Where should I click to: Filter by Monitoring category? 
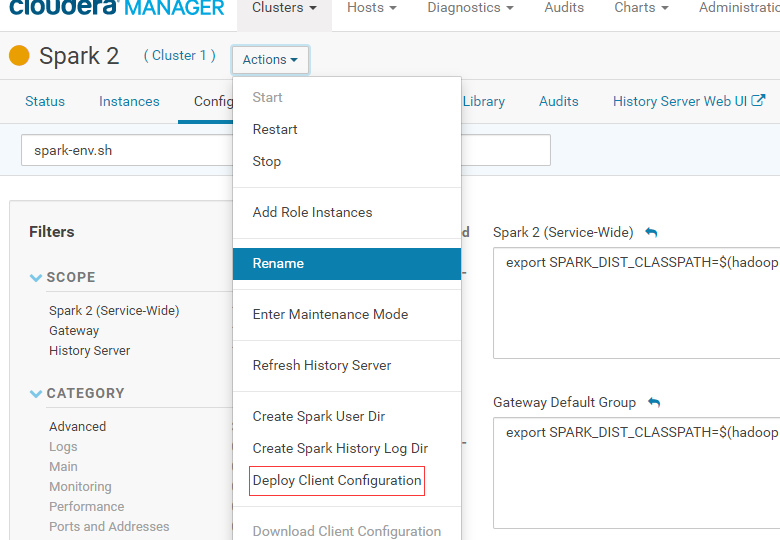[80, 486]
